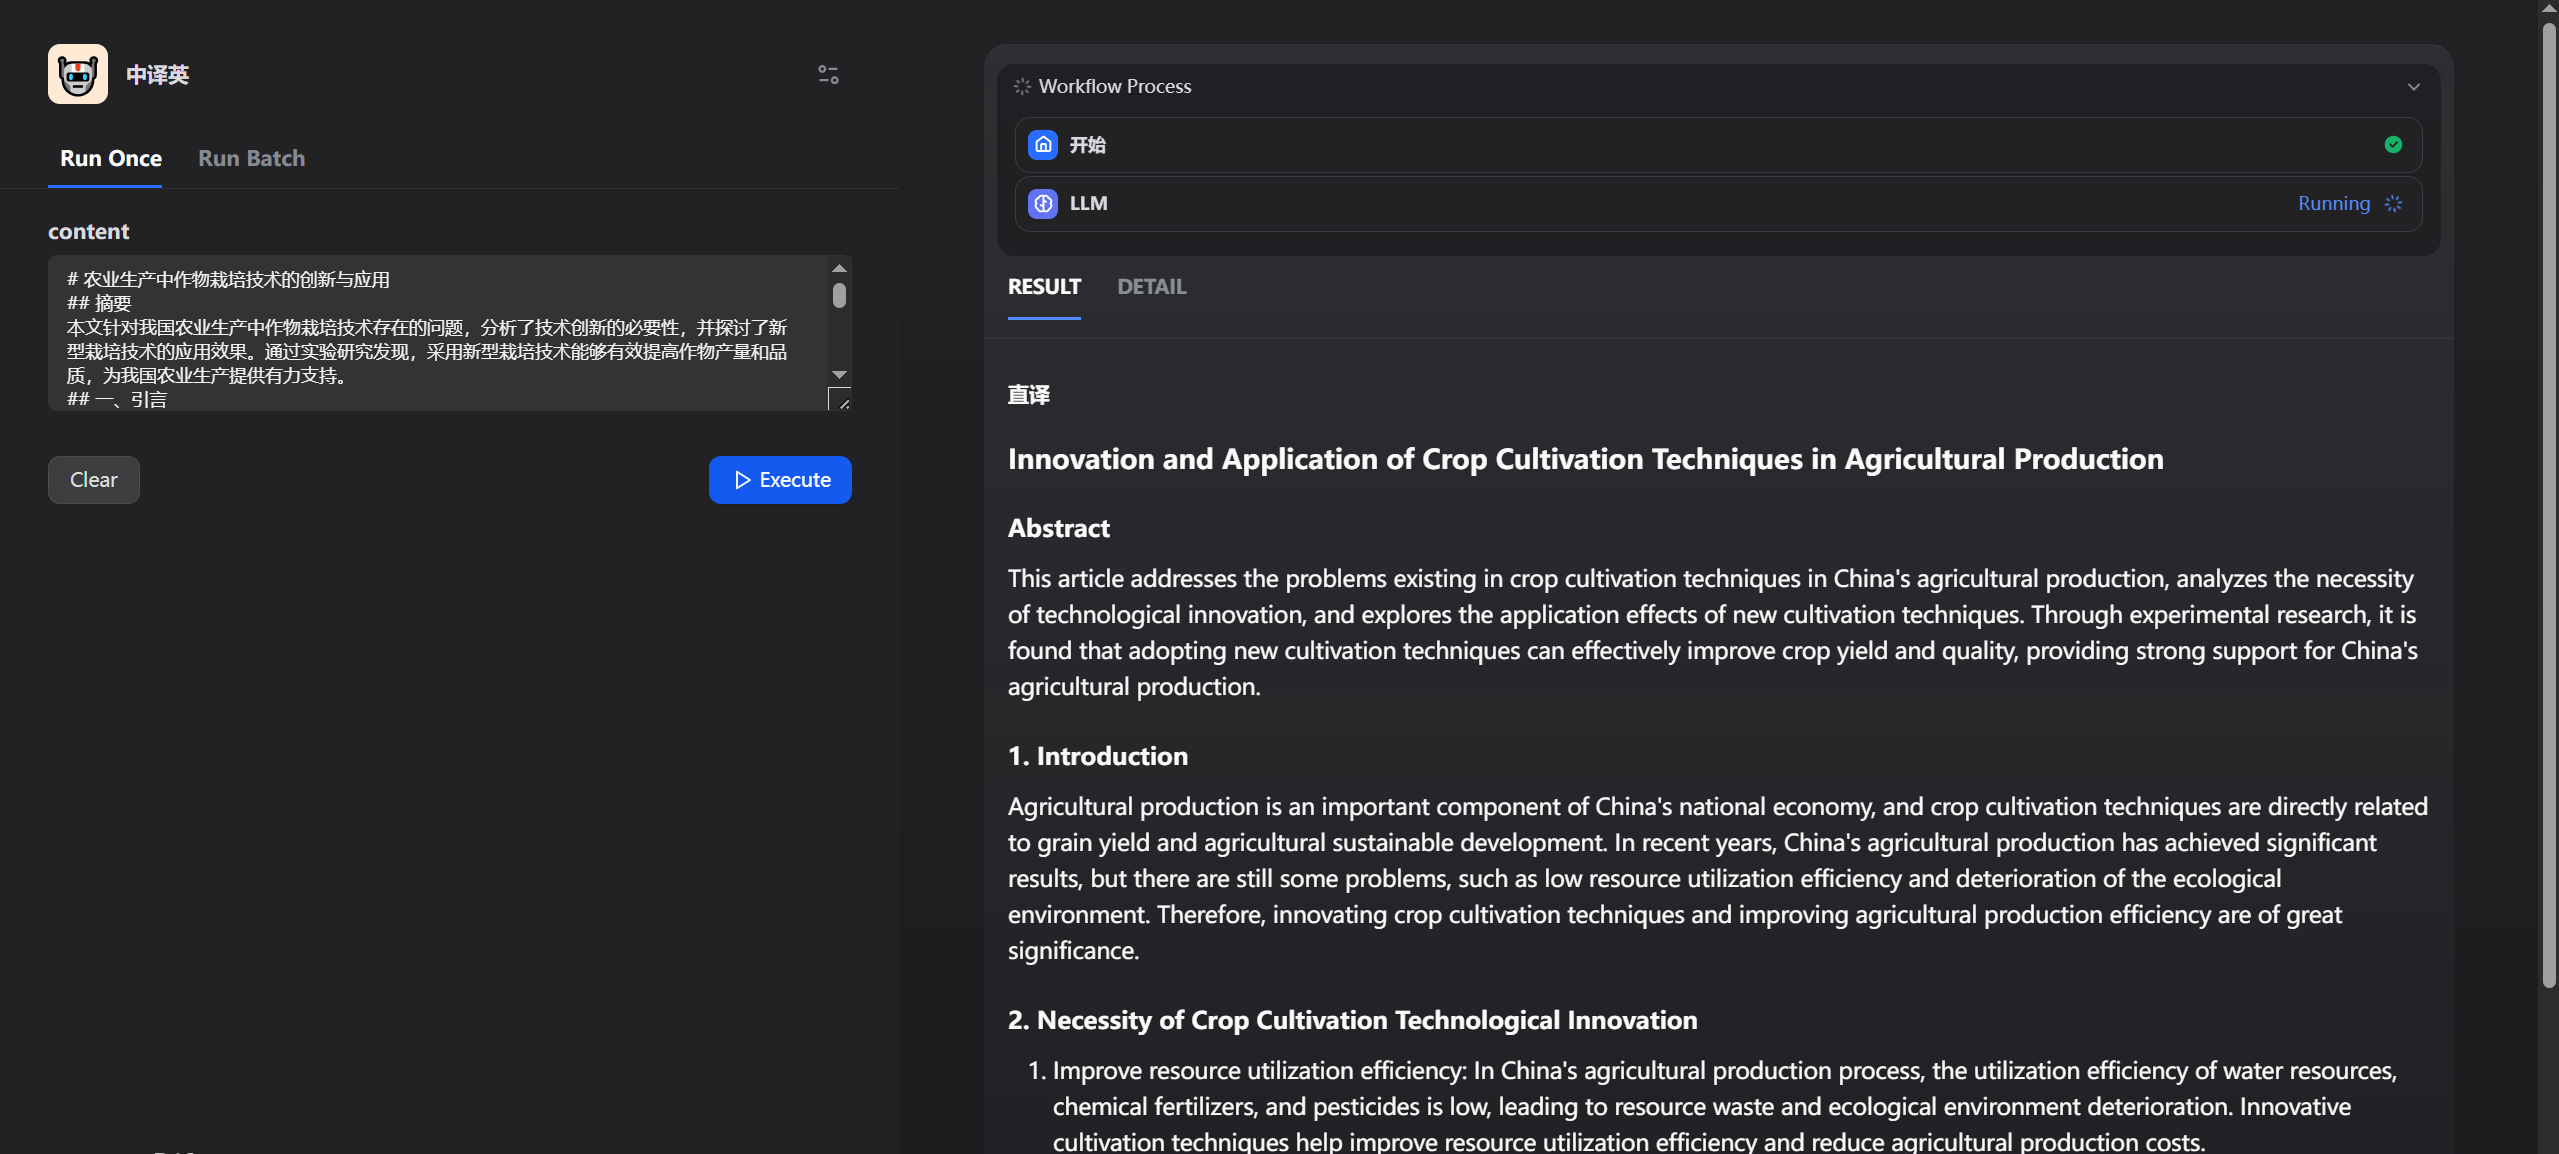The width and height of the screenshot is (2559, 1154).
Task: Expand the 开始 node row
Action: coord(1700,145)
